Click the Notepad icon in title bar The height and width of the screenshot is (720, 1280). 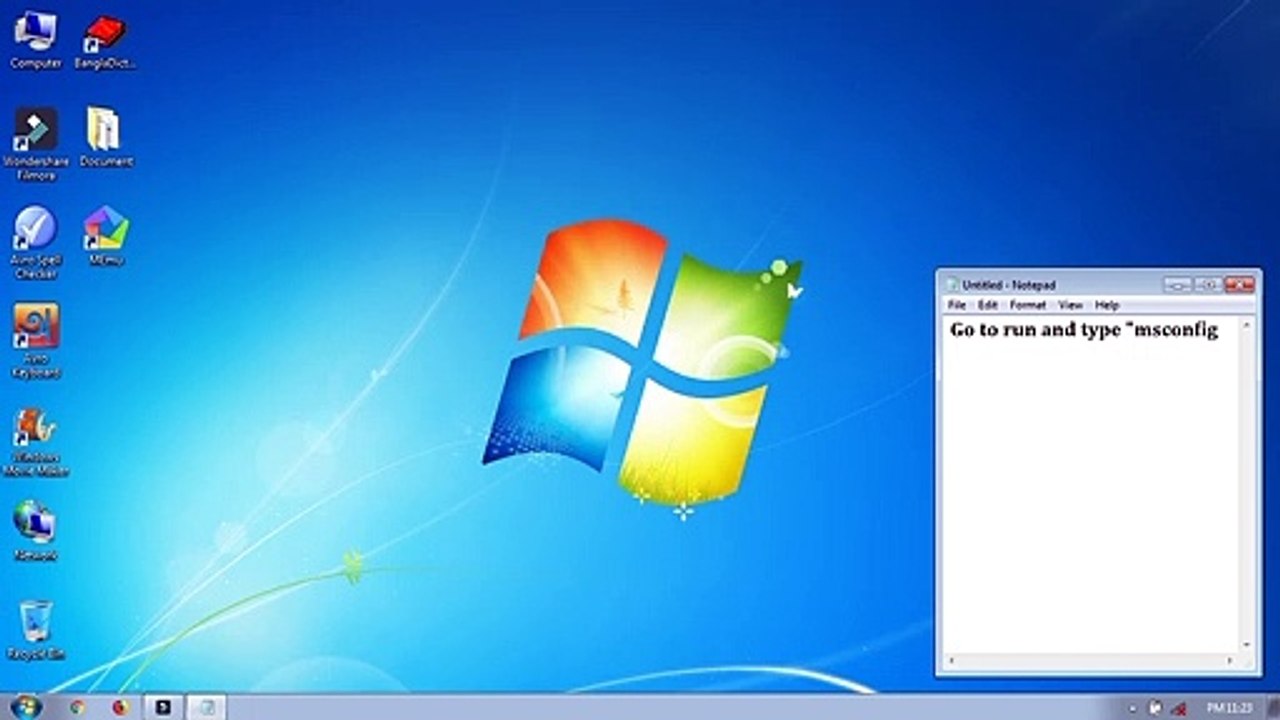tap(952, 285)
